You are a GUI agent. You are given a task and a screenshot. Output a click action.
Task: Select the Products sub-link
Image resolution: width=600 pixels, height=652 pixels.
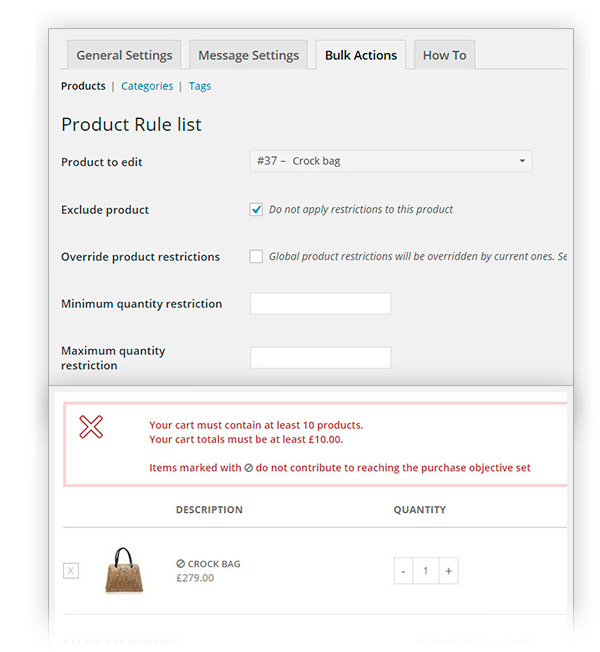83,86
